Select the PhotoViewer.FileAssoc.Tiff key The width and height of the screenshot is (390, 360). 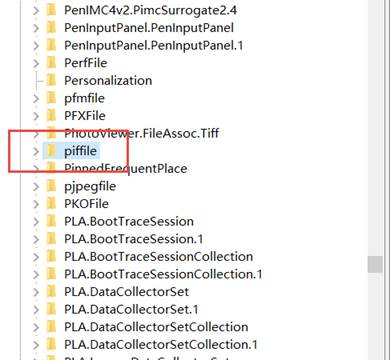pyautogui.click(x=142, y=133)
